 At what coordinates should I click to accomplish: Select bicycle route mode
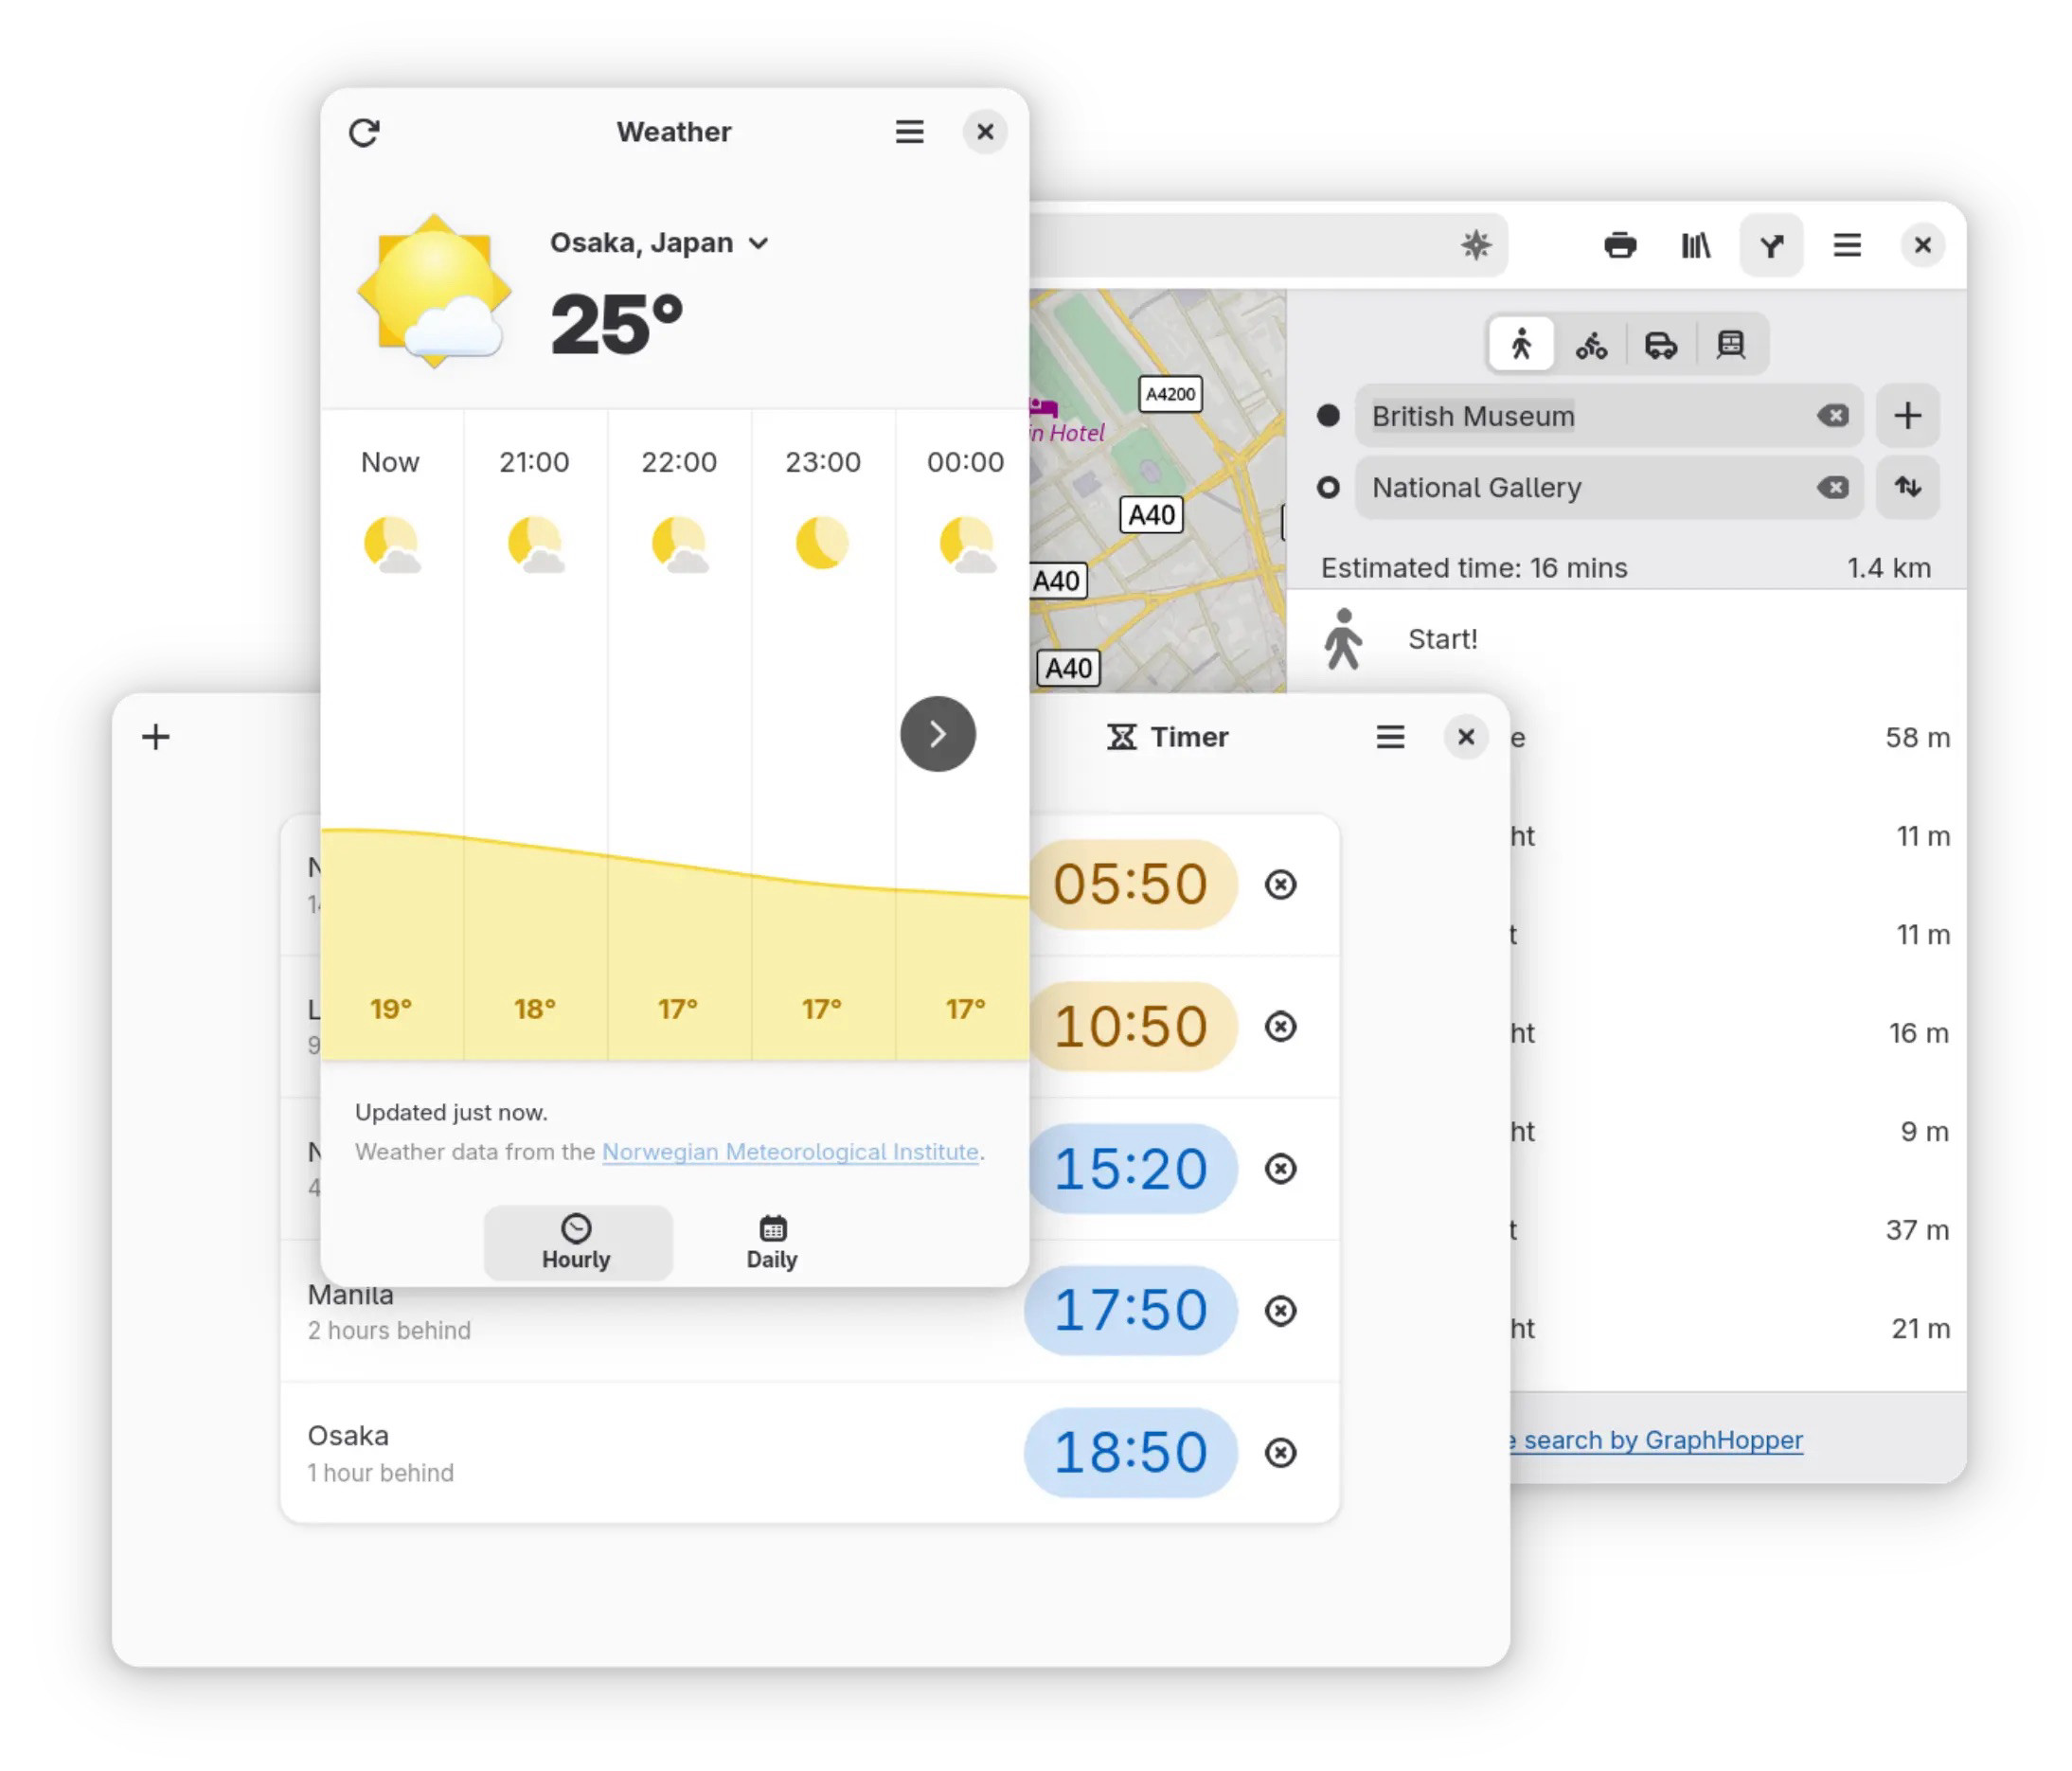click(x=1591, y=345)
